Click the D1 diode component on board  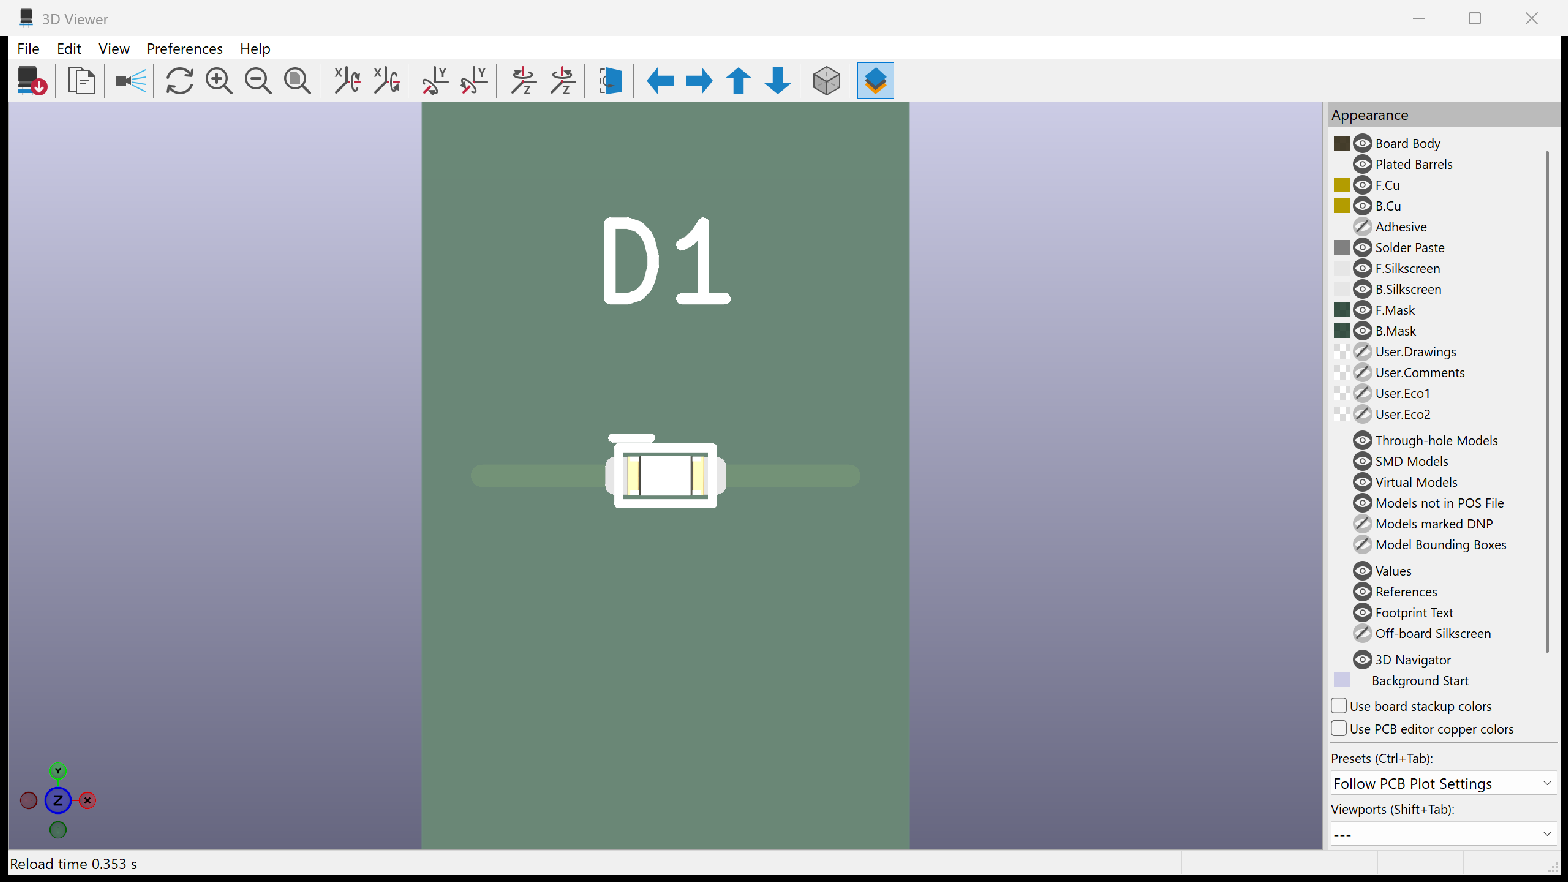pyautogui.click(x=665, y=475)
